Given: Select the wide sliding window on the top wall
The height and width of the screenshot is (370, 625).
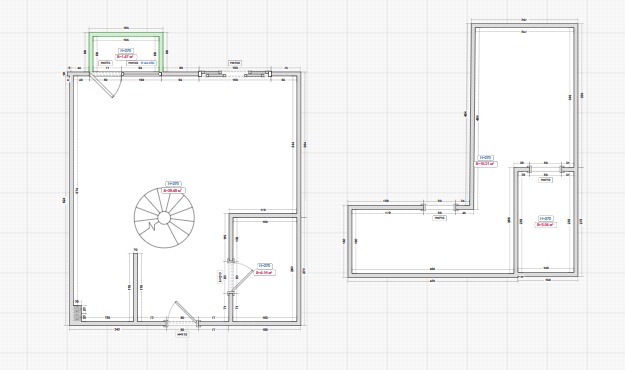Looking at the screenshot, I should (x=235, y=74).
